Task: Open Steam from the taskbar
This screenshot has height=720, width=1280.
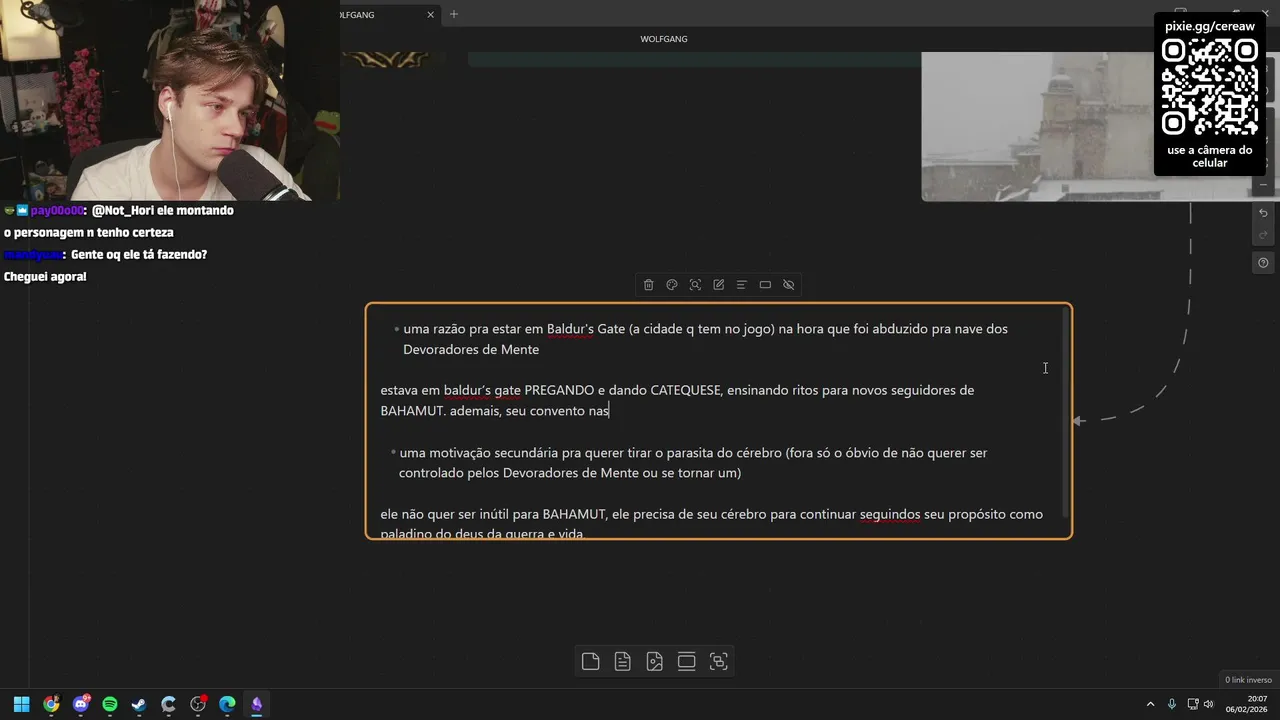Action: pos(139,704)
